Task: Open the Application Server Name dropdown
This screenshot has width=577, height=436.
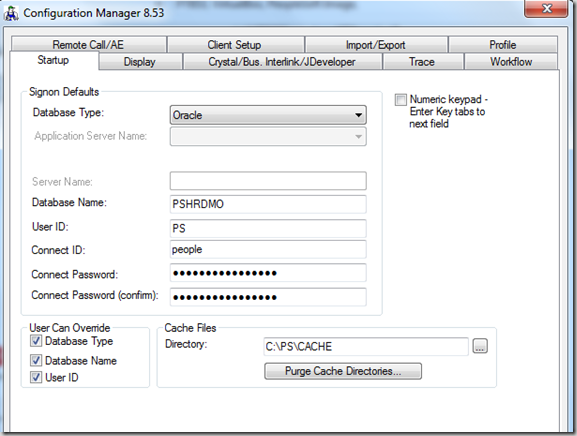Action: [x=268, y=137]
